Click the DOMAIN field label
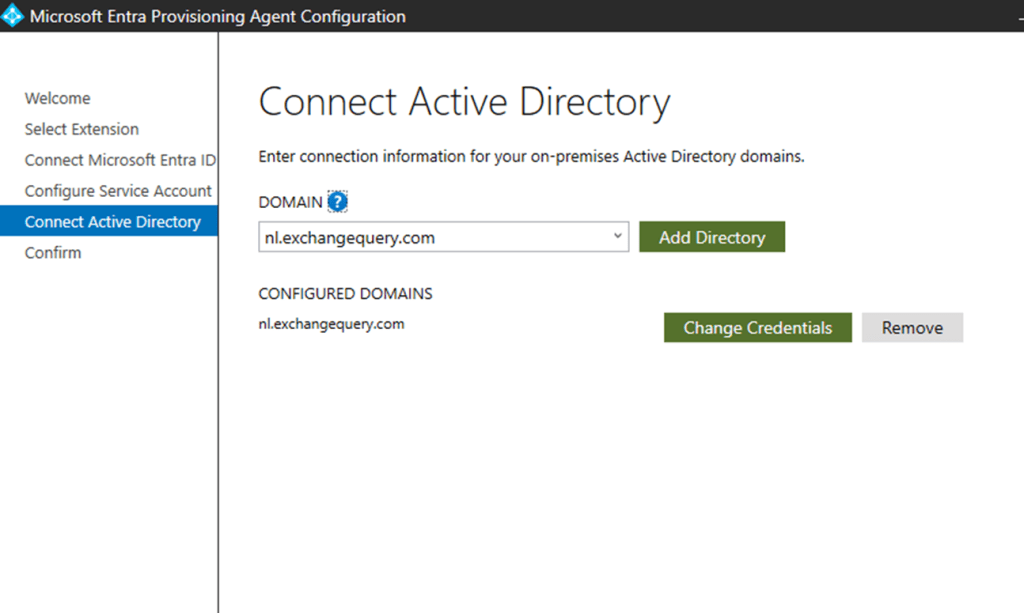The image size is (1024, 613). [290, 202]
